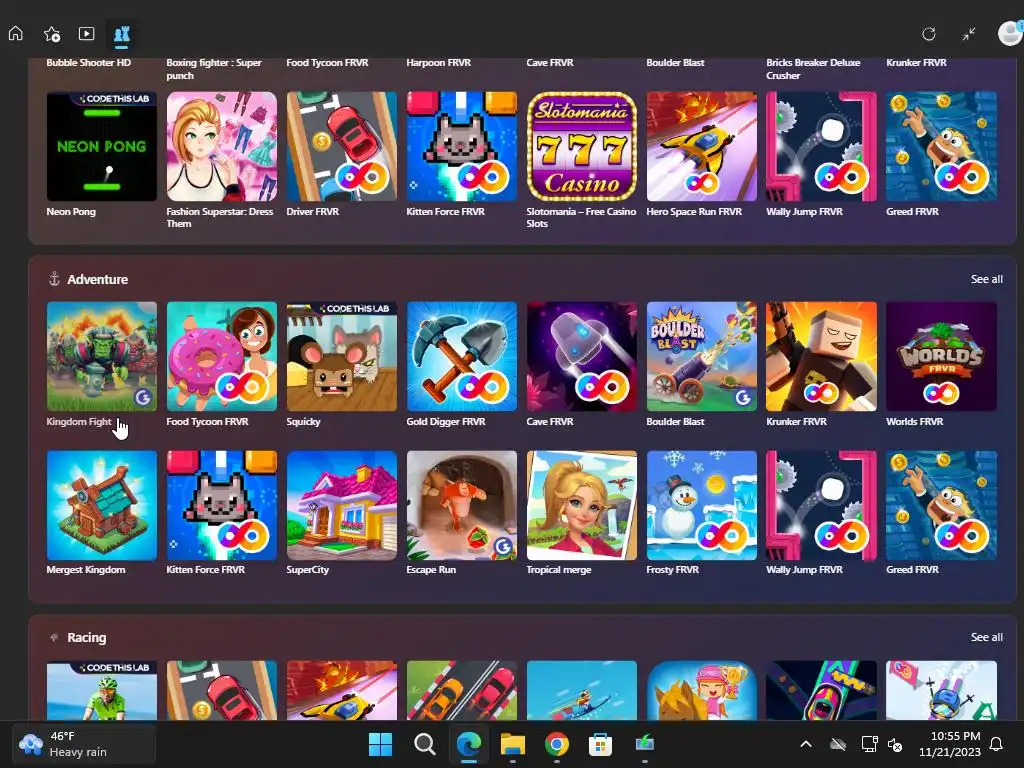Click Bricks Breaker Deluxe Crusher title
This screenshot has height=768, width=1024.
point(813,69)
